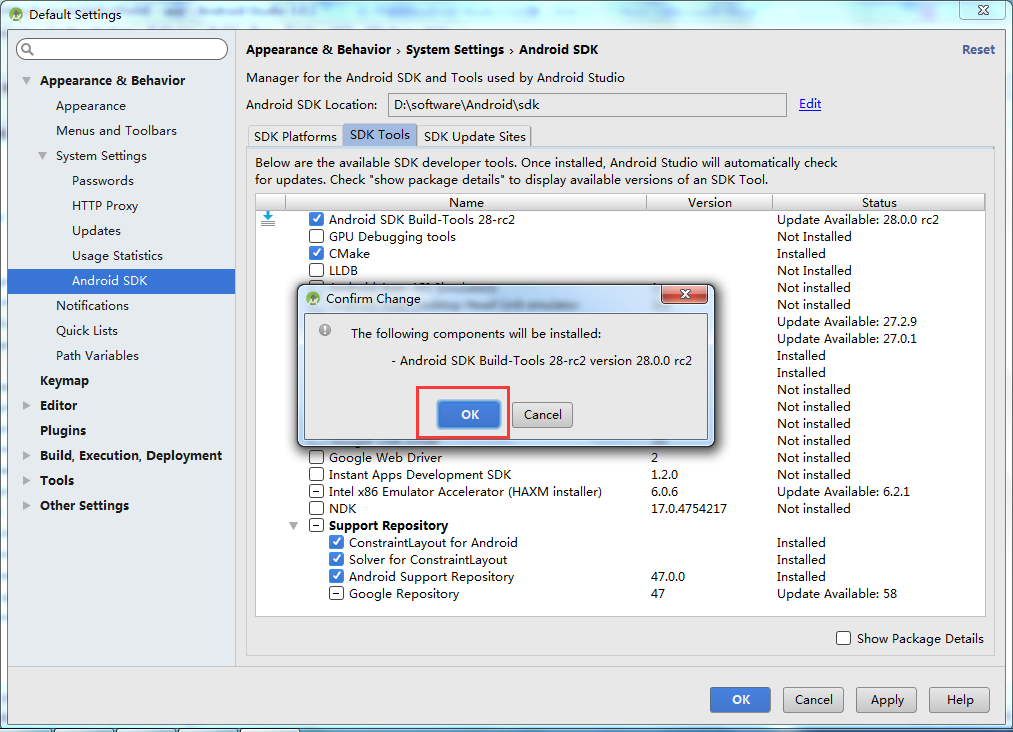This screenshot has height=732, width=1013.
Task: Click version '17.0.4754217' of NDK
Action: tap(689, 508)
